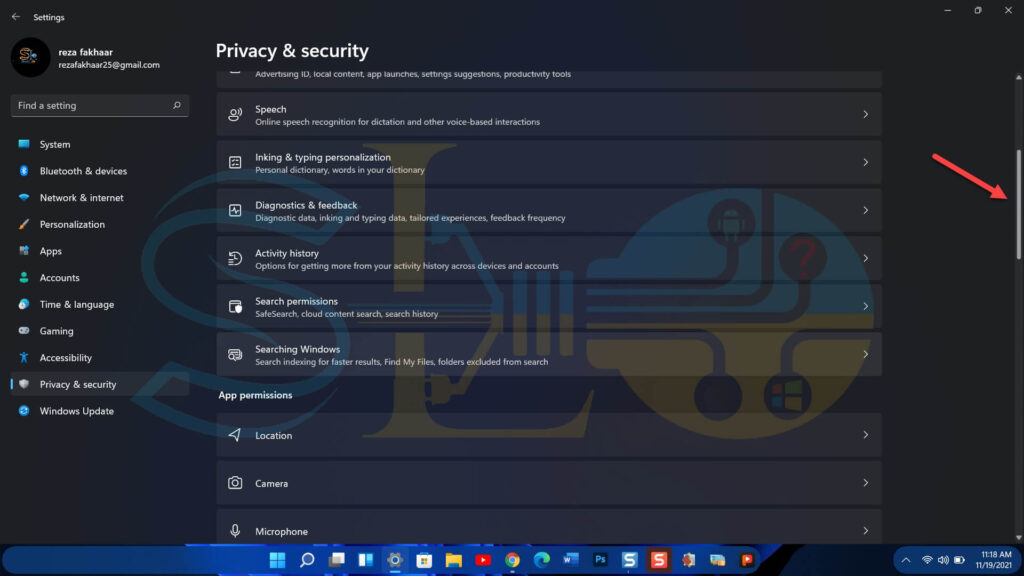
Task: Expand Diagnostics & feedback chevron
Action: tap(865, 210)
